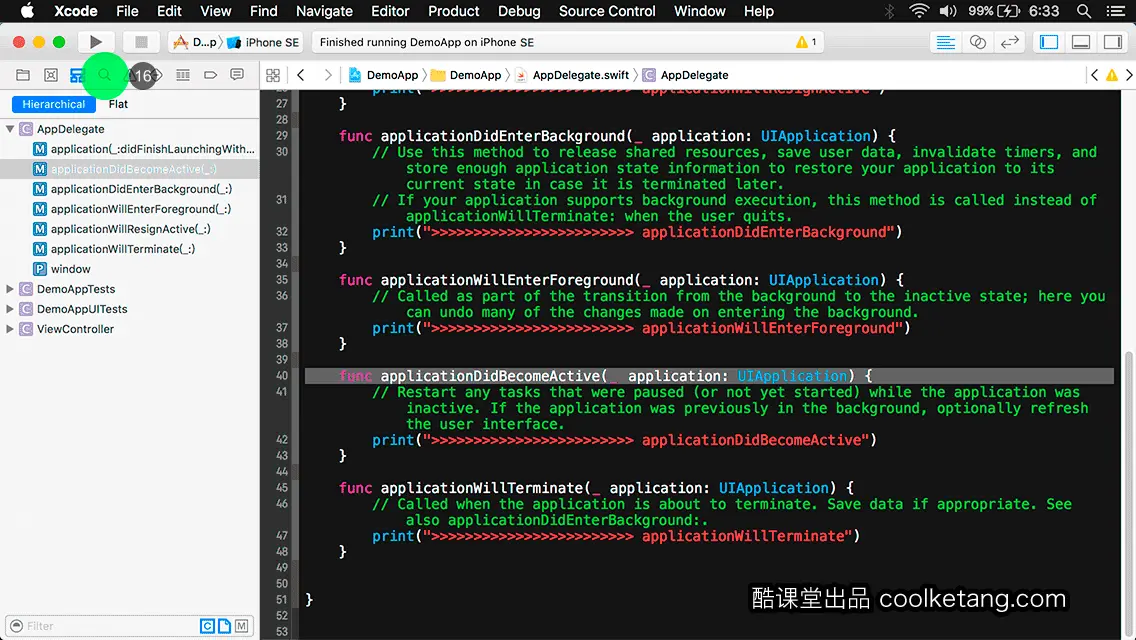Open the Debug navigator
Viewport: 1136px width, 640px height.
[183, 75]
